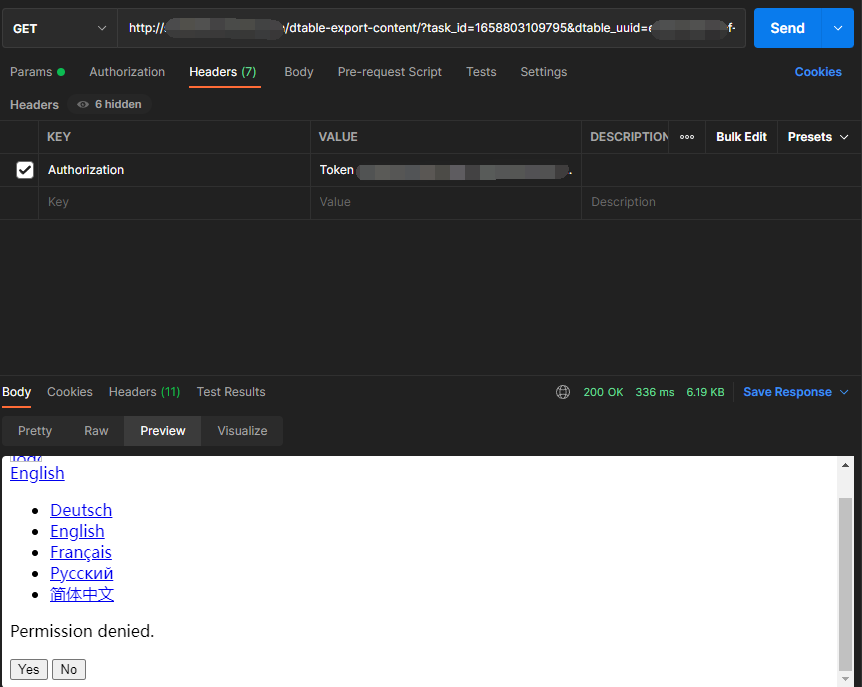Open the GET method dropdown
Viewport: 862px width, 687px height.
[x=59, y=28]
